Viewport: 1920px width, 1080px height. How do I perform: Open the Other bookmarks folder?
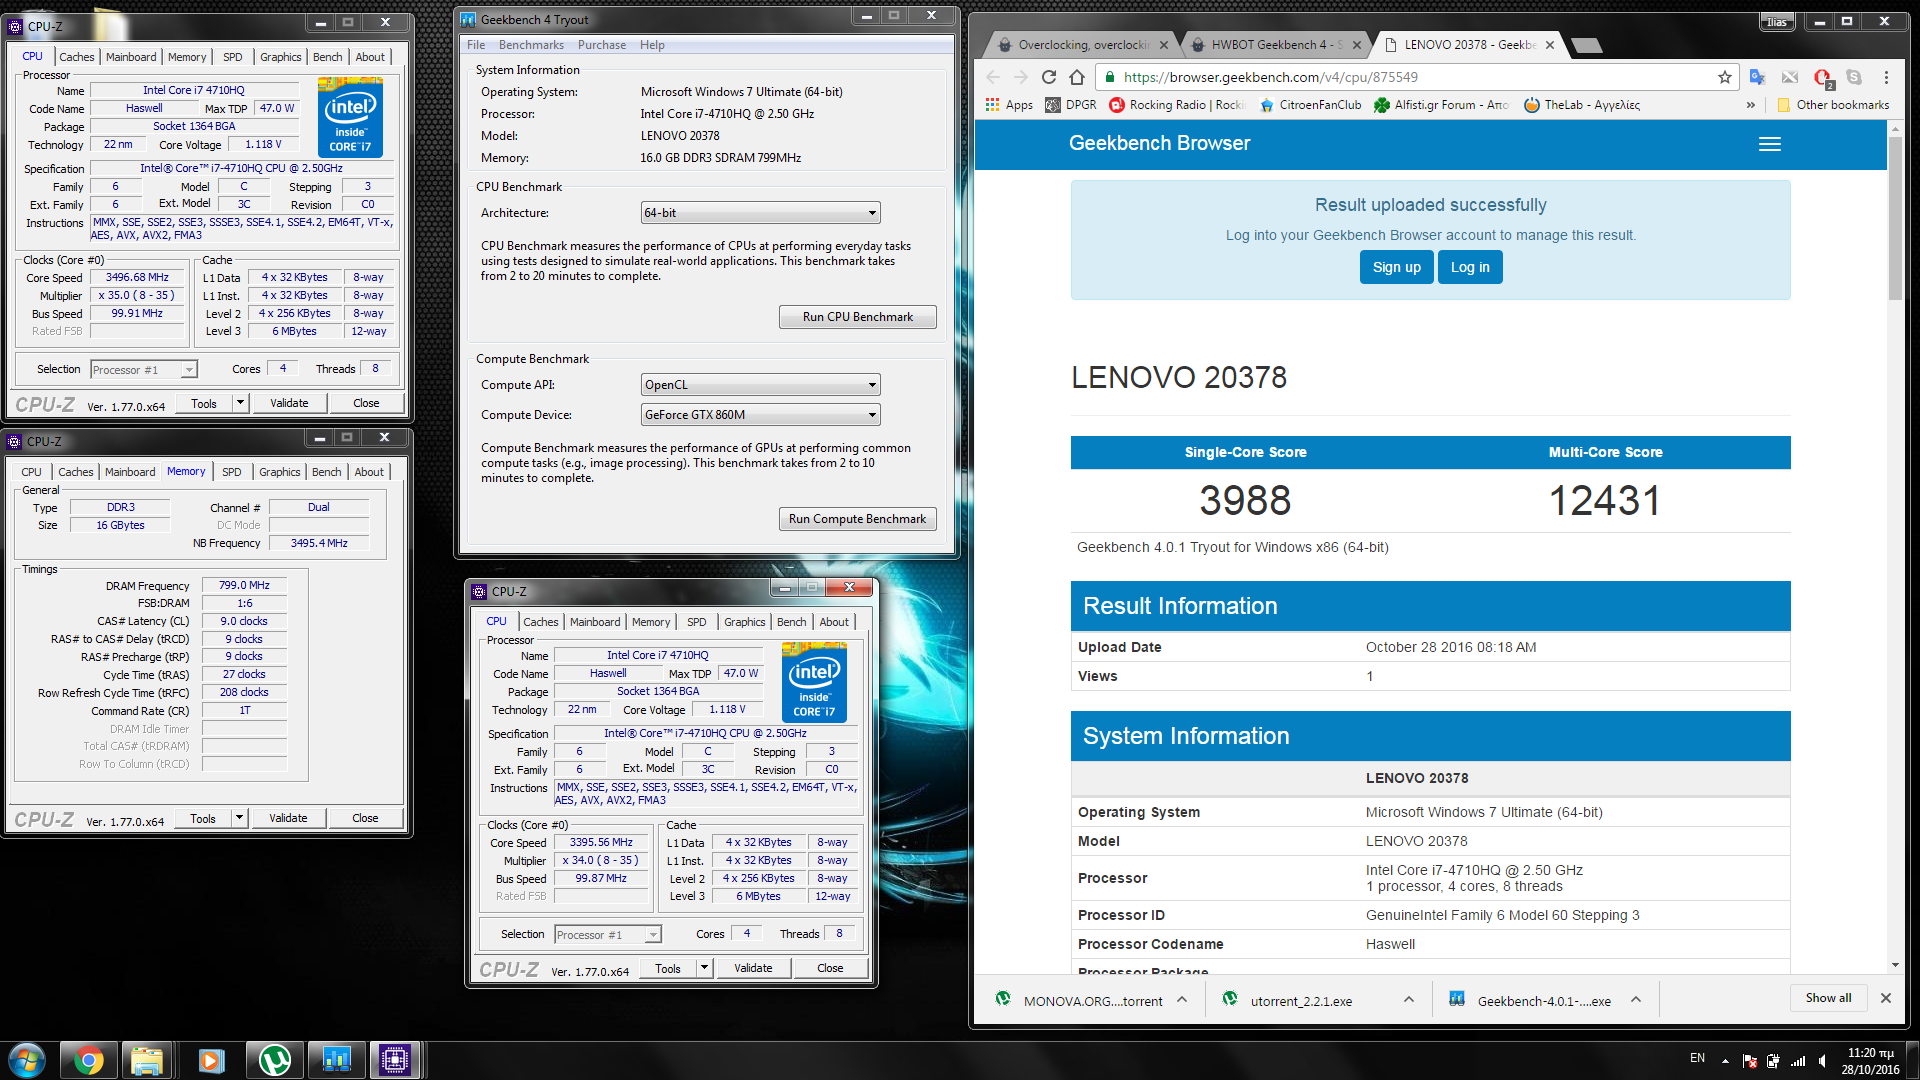[1832, 105]
